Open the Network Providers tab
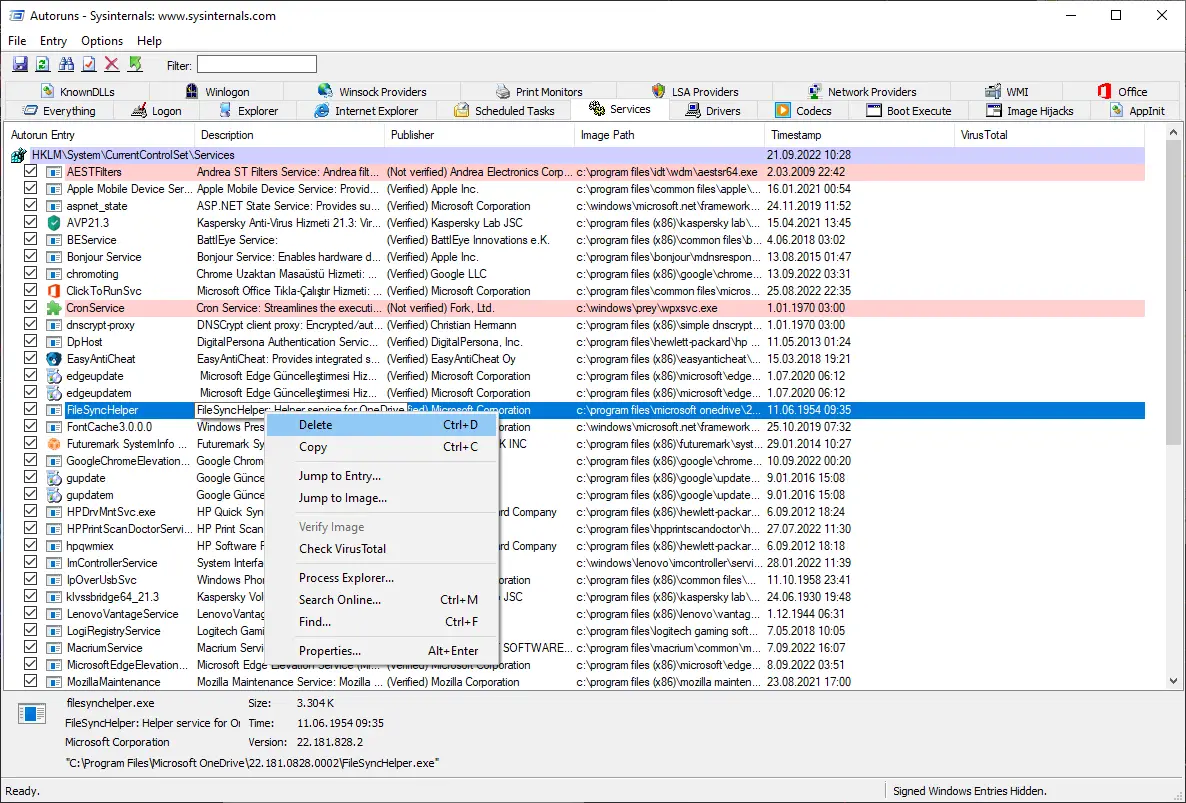This screenshot has width=1186, height=803. [x=862, y=91]
